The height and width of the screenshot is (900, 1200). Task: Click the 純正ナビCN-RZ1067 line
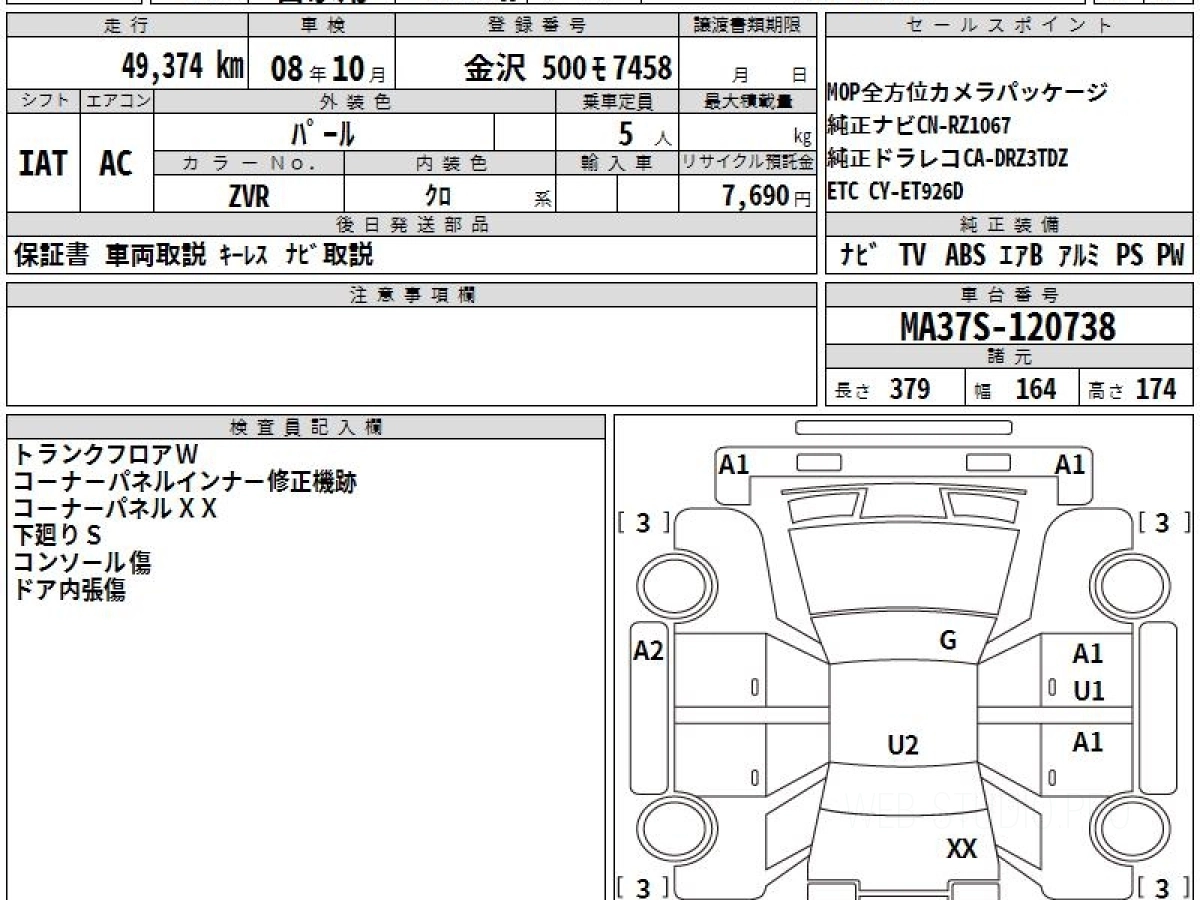(x=919, y=125)
